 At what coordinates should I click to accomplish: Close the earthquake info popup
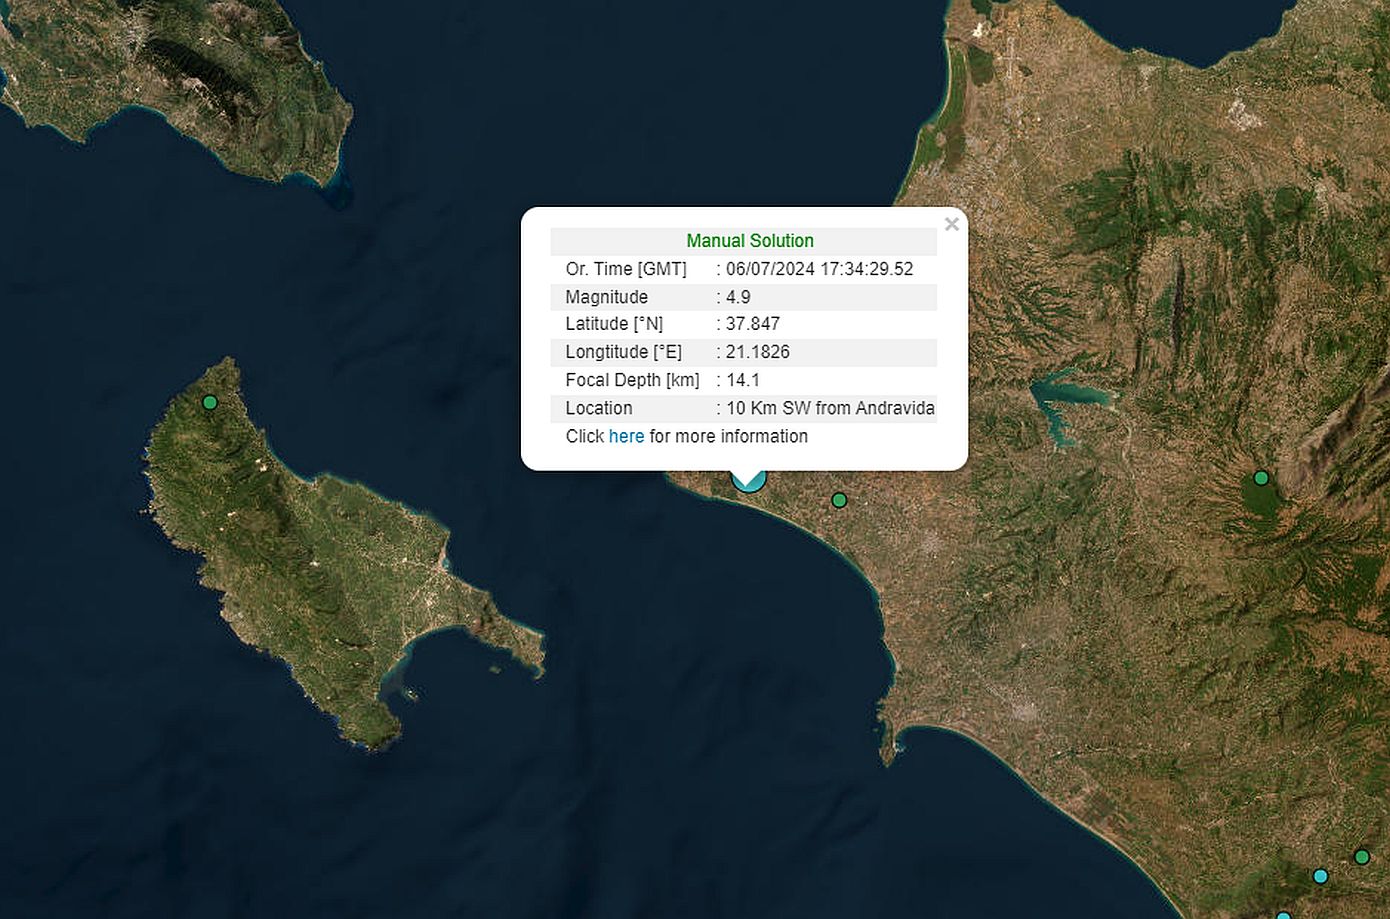click(951, 225)
